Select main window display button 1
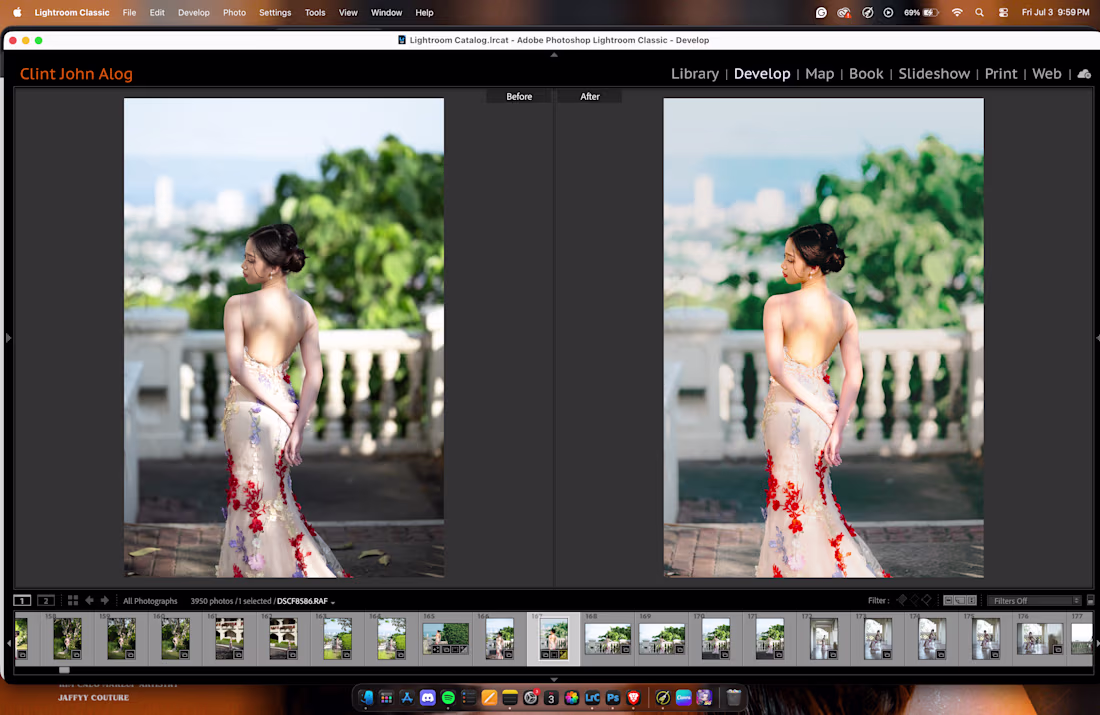This screenshot has width=1100, height=715. (22, 601)
